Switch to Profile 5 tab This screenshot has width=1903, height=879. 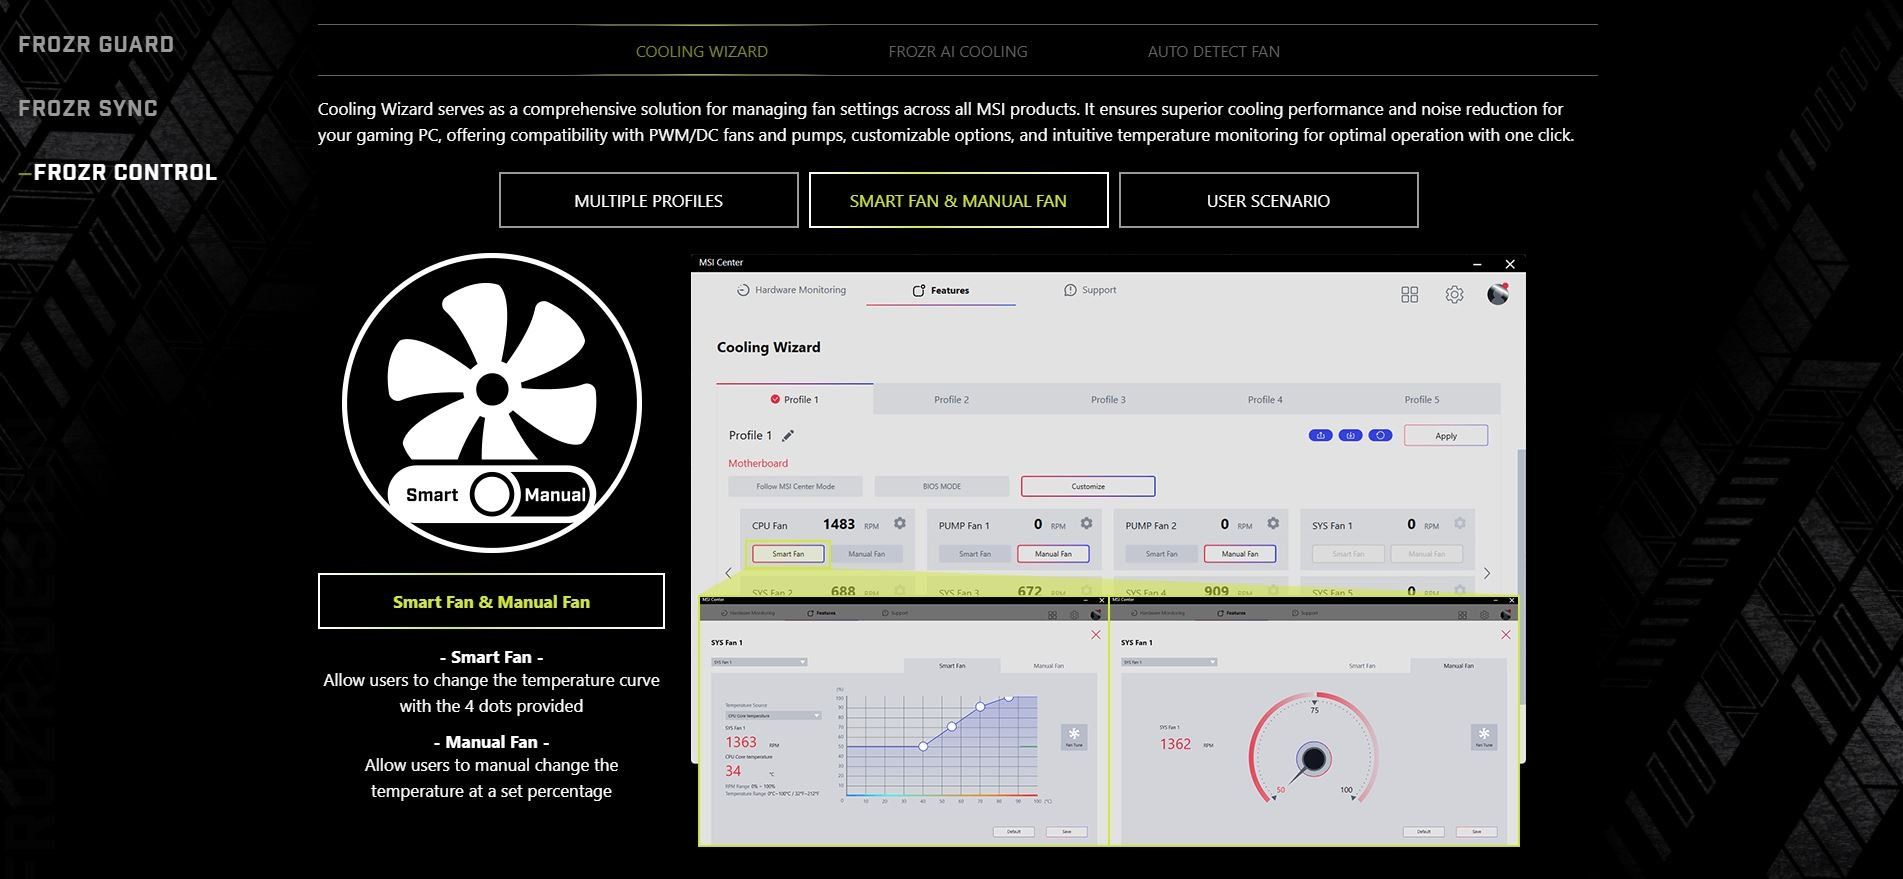[x=1422, y=399]
